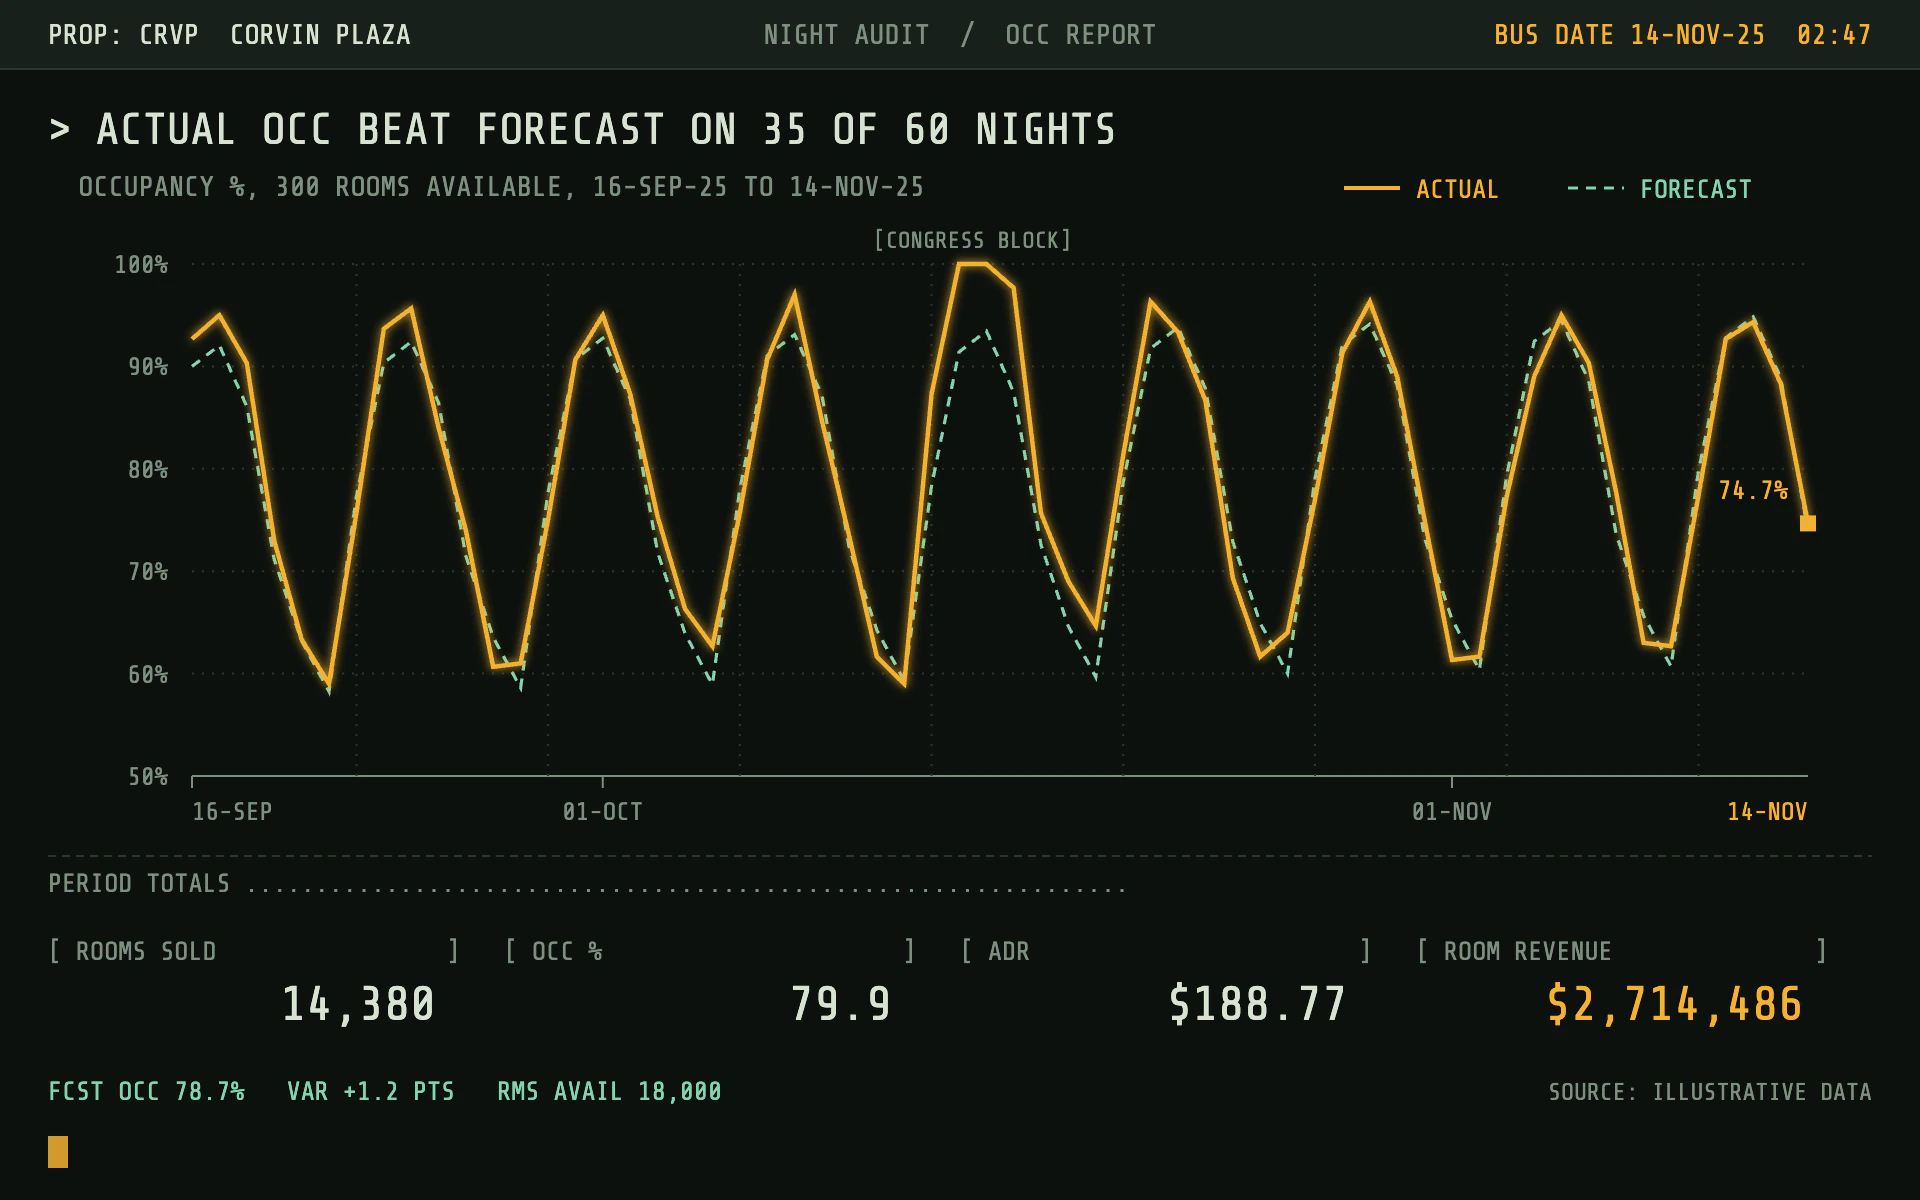Click the 70% y-axis label
Image resolution: width=1920 pixels, height=1200 pixels.
click(x=148, y=572)
